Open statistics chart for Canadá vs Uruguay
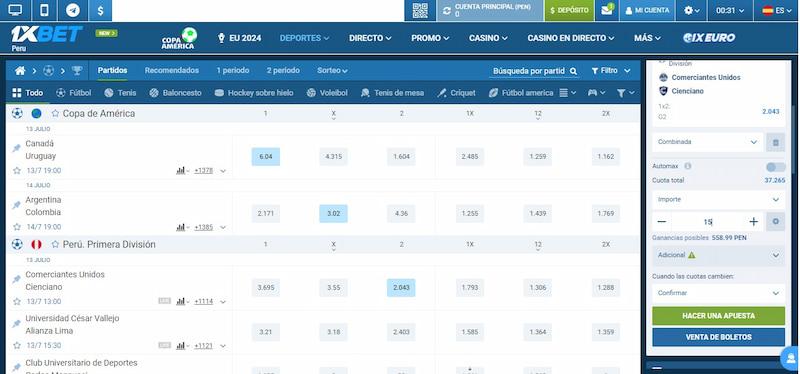Screen dimensions: 800x374 pos(182,171)
